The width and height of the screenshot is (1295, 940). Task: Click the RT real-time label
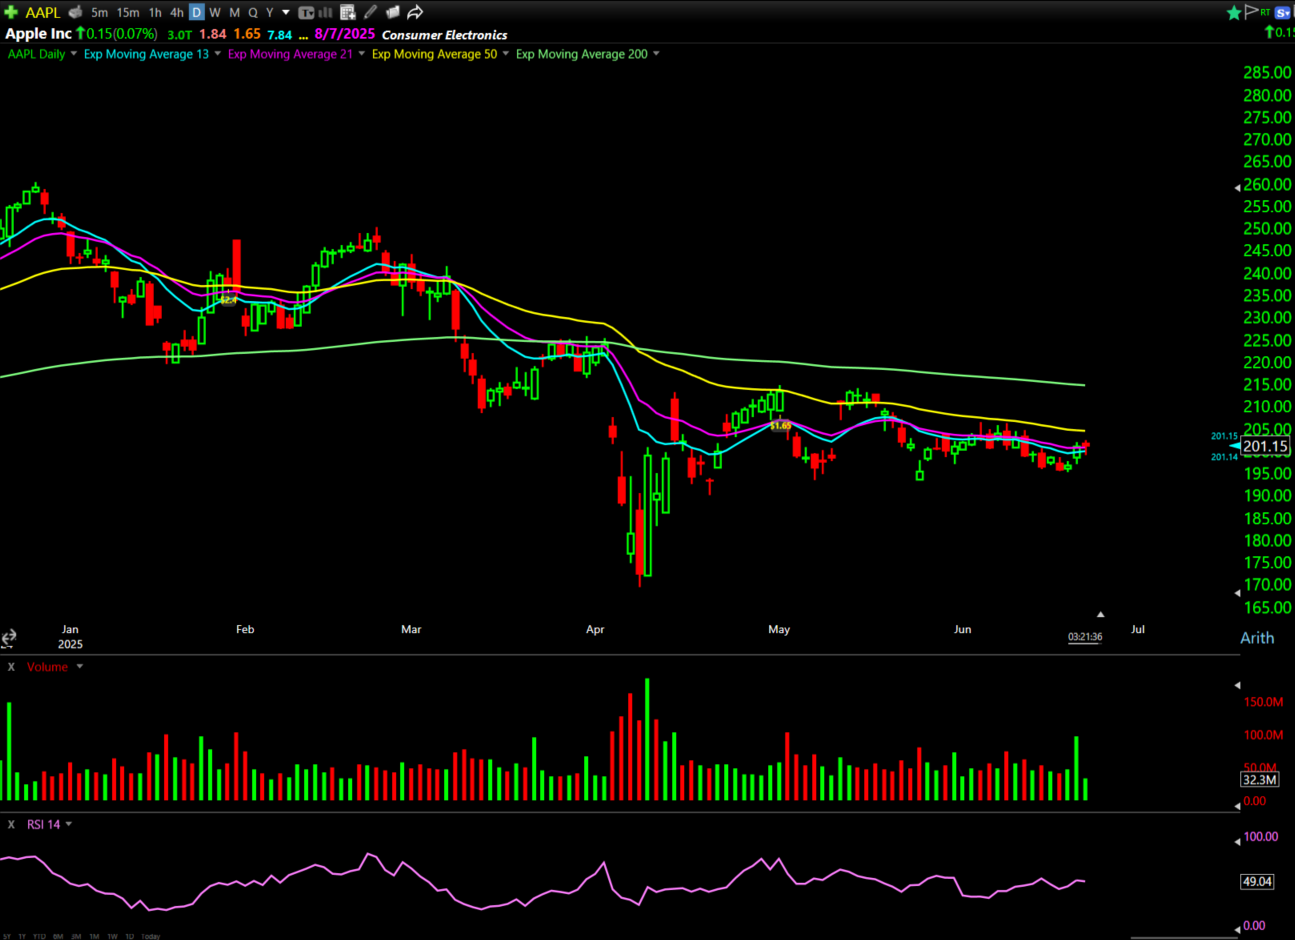(1265, 12)
